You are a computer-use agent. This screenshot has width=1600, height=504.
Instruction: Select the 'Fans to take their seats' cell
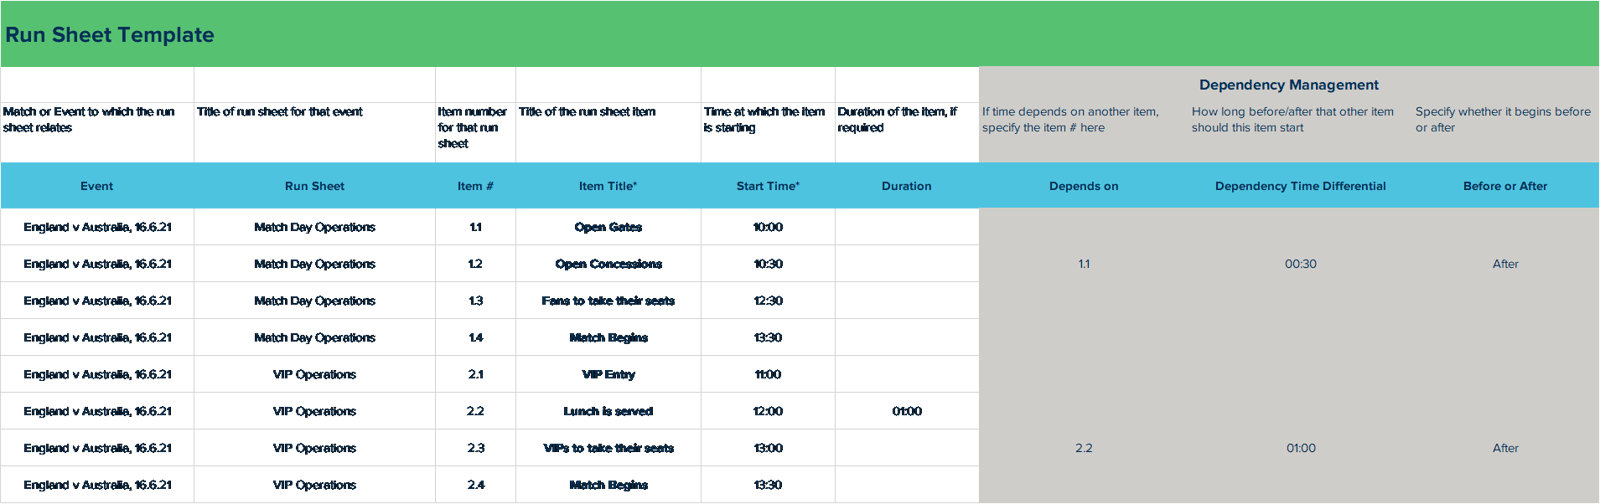click(x=608, y=301)
